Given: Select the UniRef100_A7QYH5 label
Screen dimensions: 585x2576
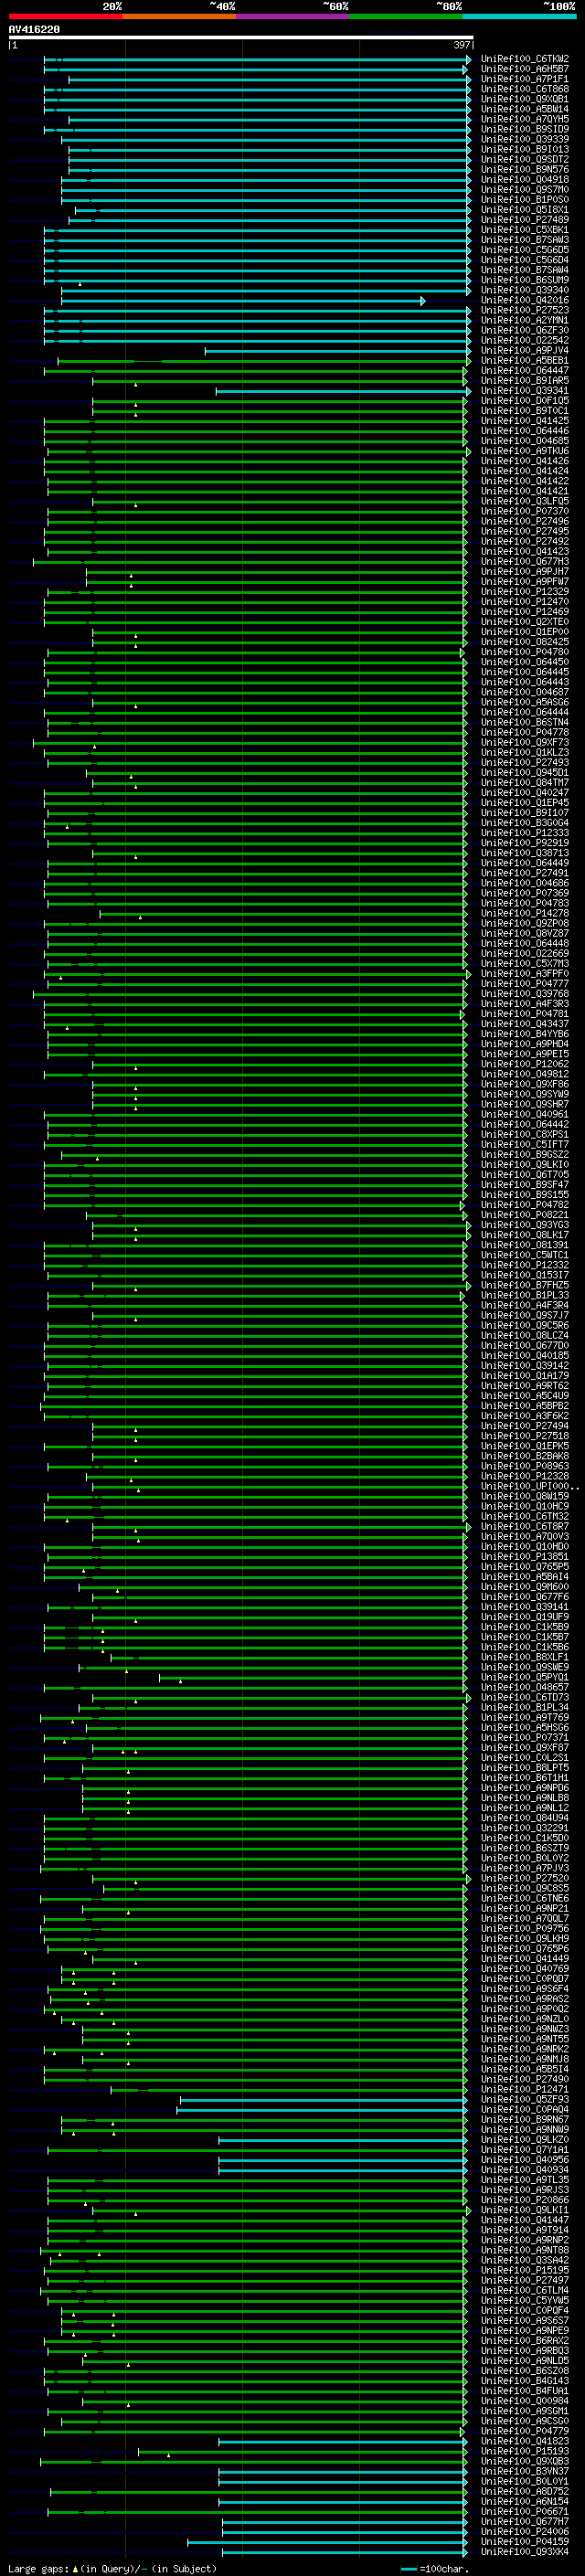Looking at the screenshot, I should tap(524, 119).
